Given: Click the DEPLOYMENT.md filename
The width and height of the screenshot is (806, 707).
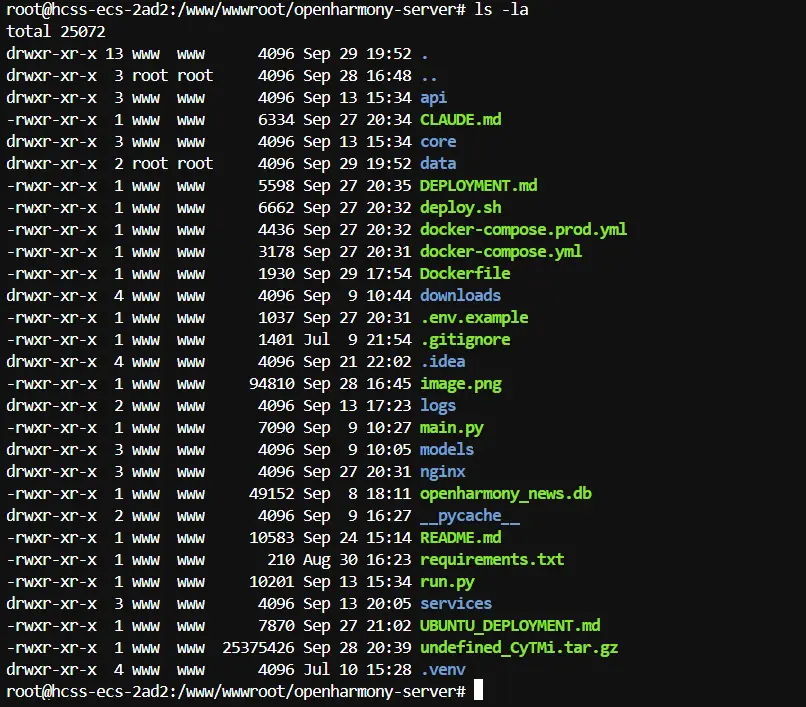Looking at the screenshot, I should coord(479,185).
